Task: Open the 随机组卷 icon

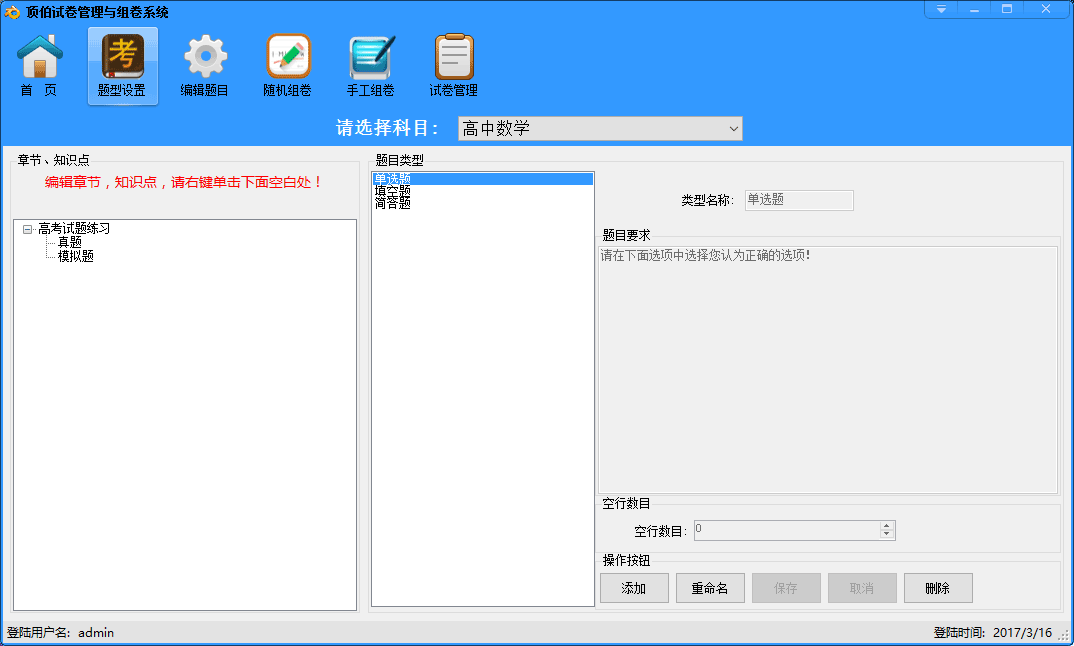Action: tap(288, 66)
